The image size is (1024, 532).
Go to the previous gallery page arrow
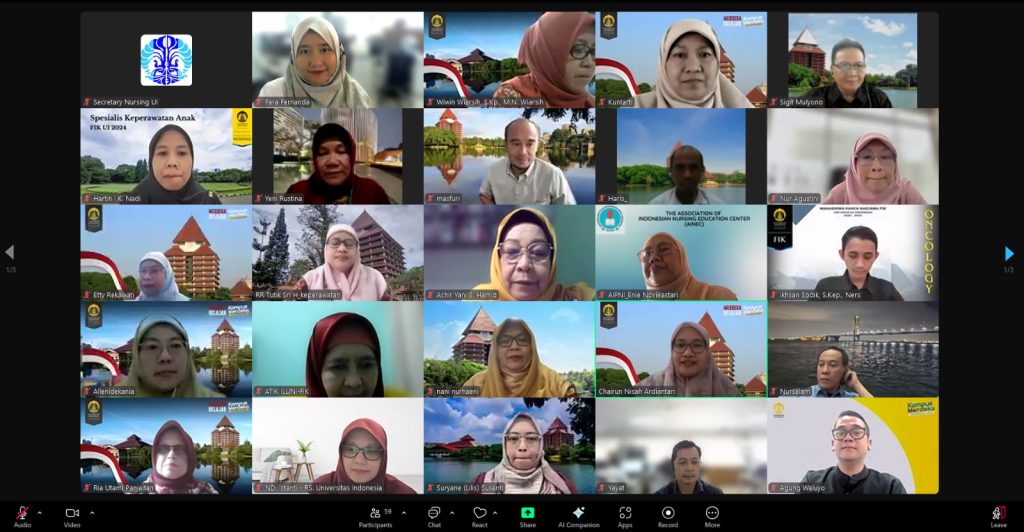tap(10, 253)
